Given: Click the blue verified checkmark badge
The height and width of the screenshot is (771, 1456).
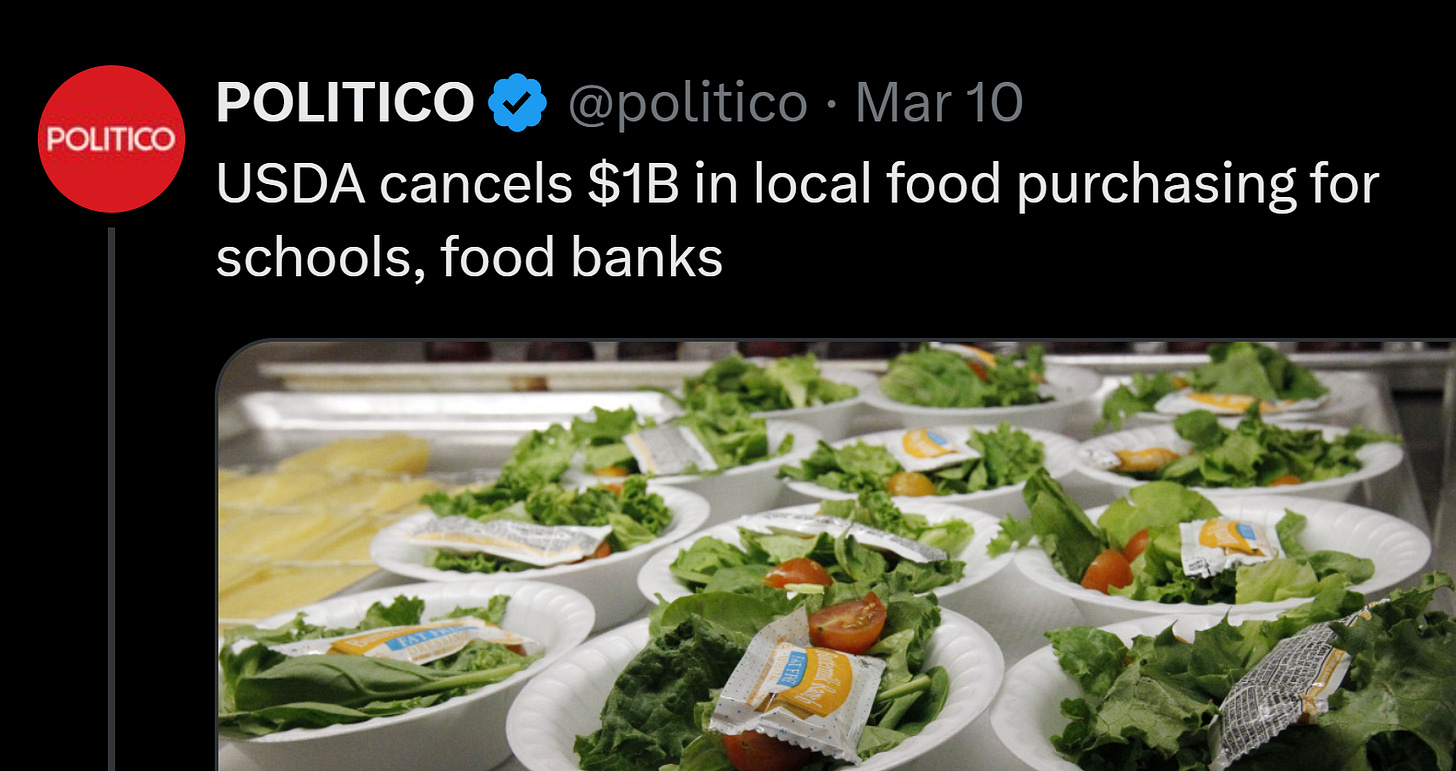Looking at the screenshot, I should coord(517,104).
